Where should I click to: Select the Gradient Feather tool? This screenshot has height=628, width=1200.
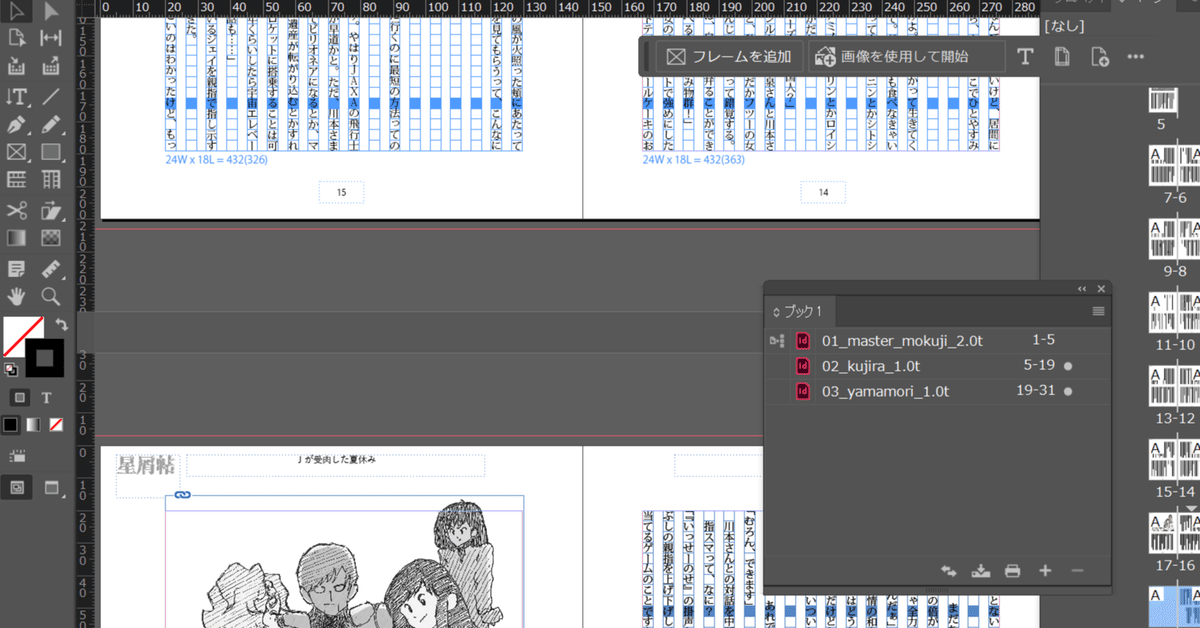click(51, 238)
